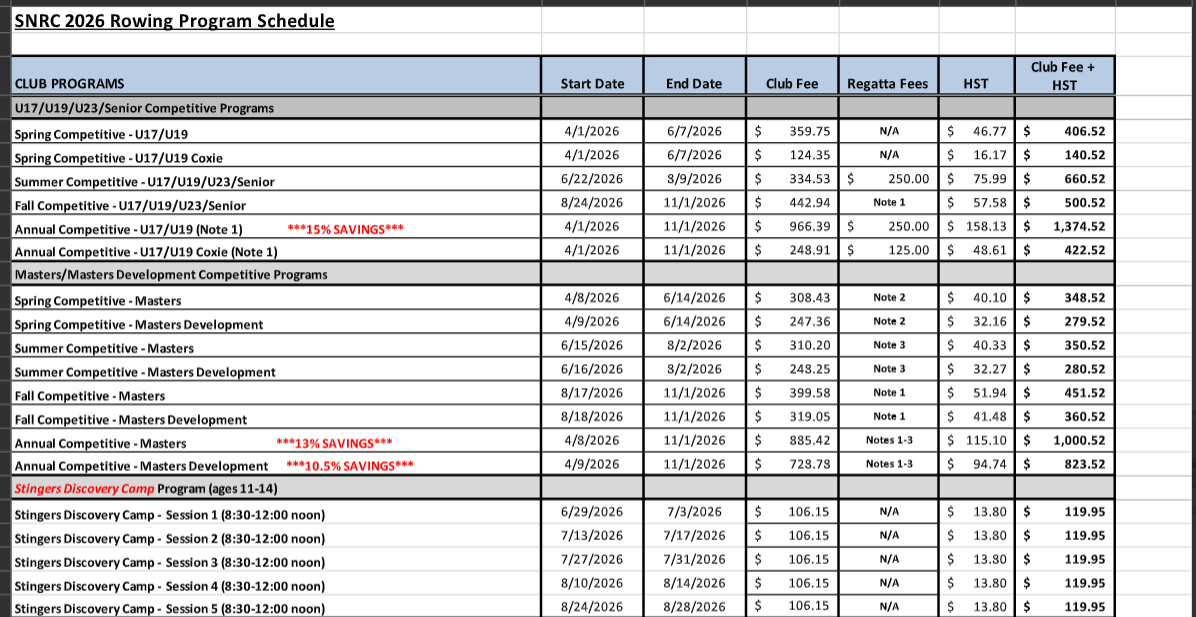Select the End Date column header

pos(693,84)
